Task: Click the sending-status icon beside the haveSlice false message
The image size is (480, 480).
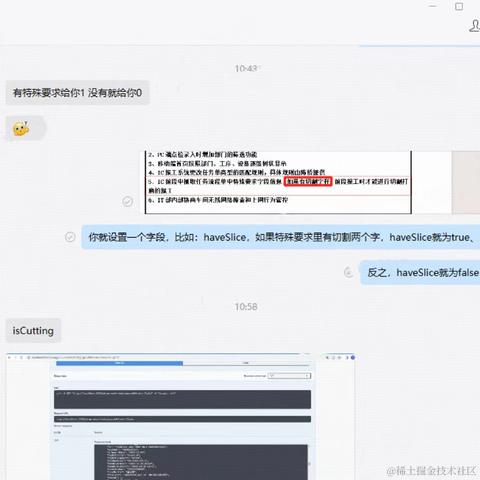Action: click(x=349, y=273)
